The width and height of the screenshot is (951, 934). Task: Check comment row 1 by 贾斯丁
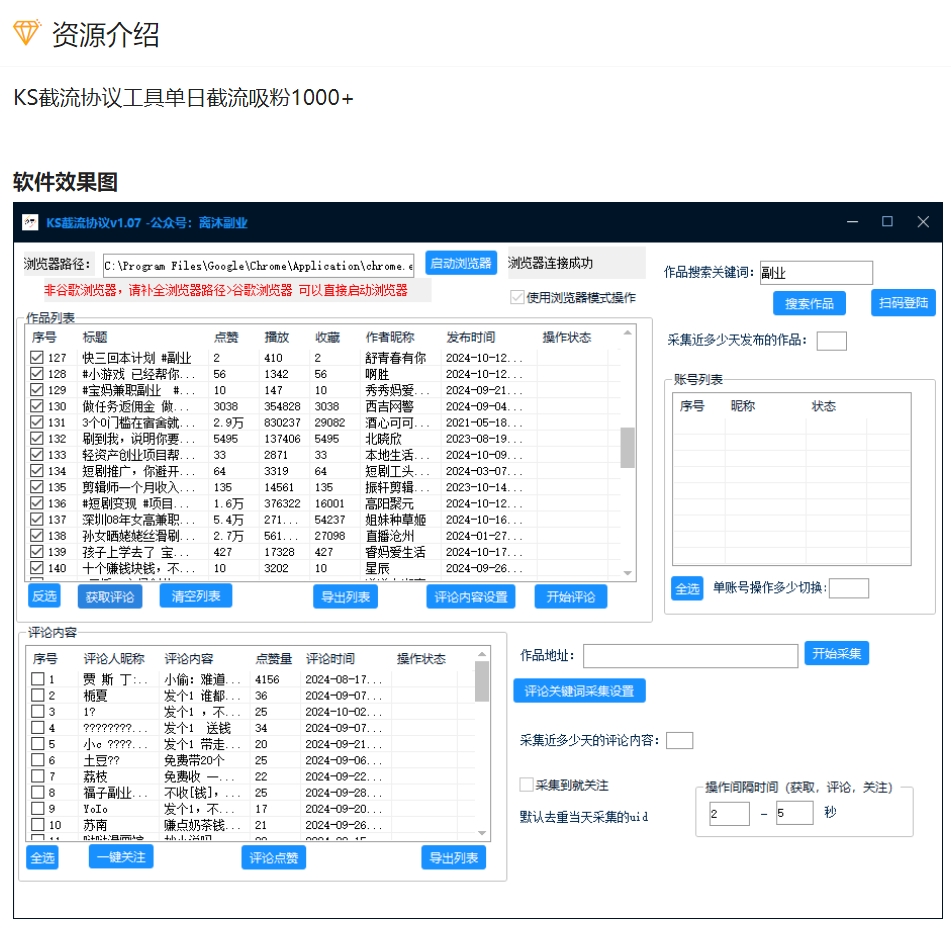[38, 679]
